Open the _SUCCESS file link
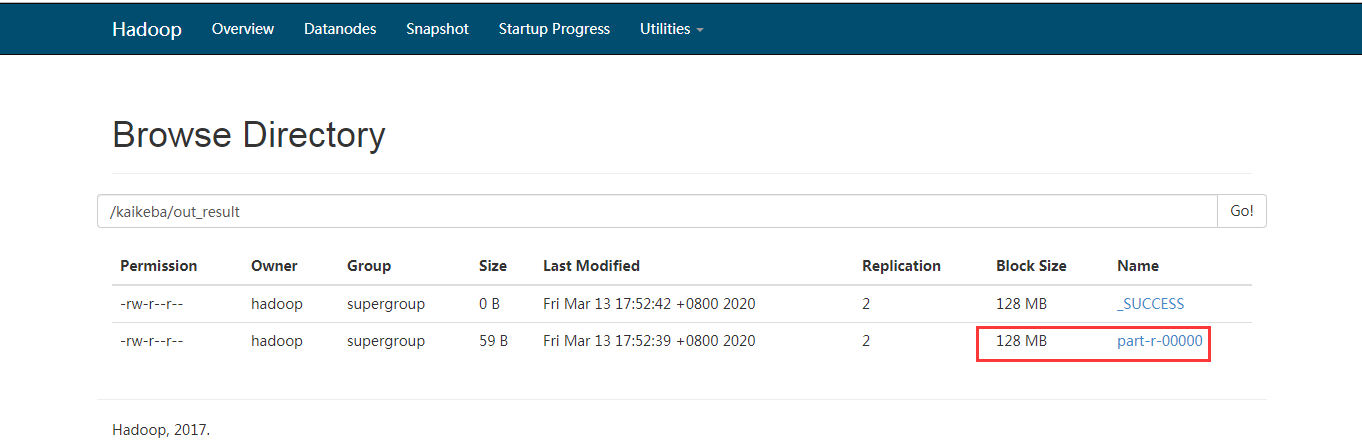The width and height of the screenshot is (1362, 447). (1150, 304)
